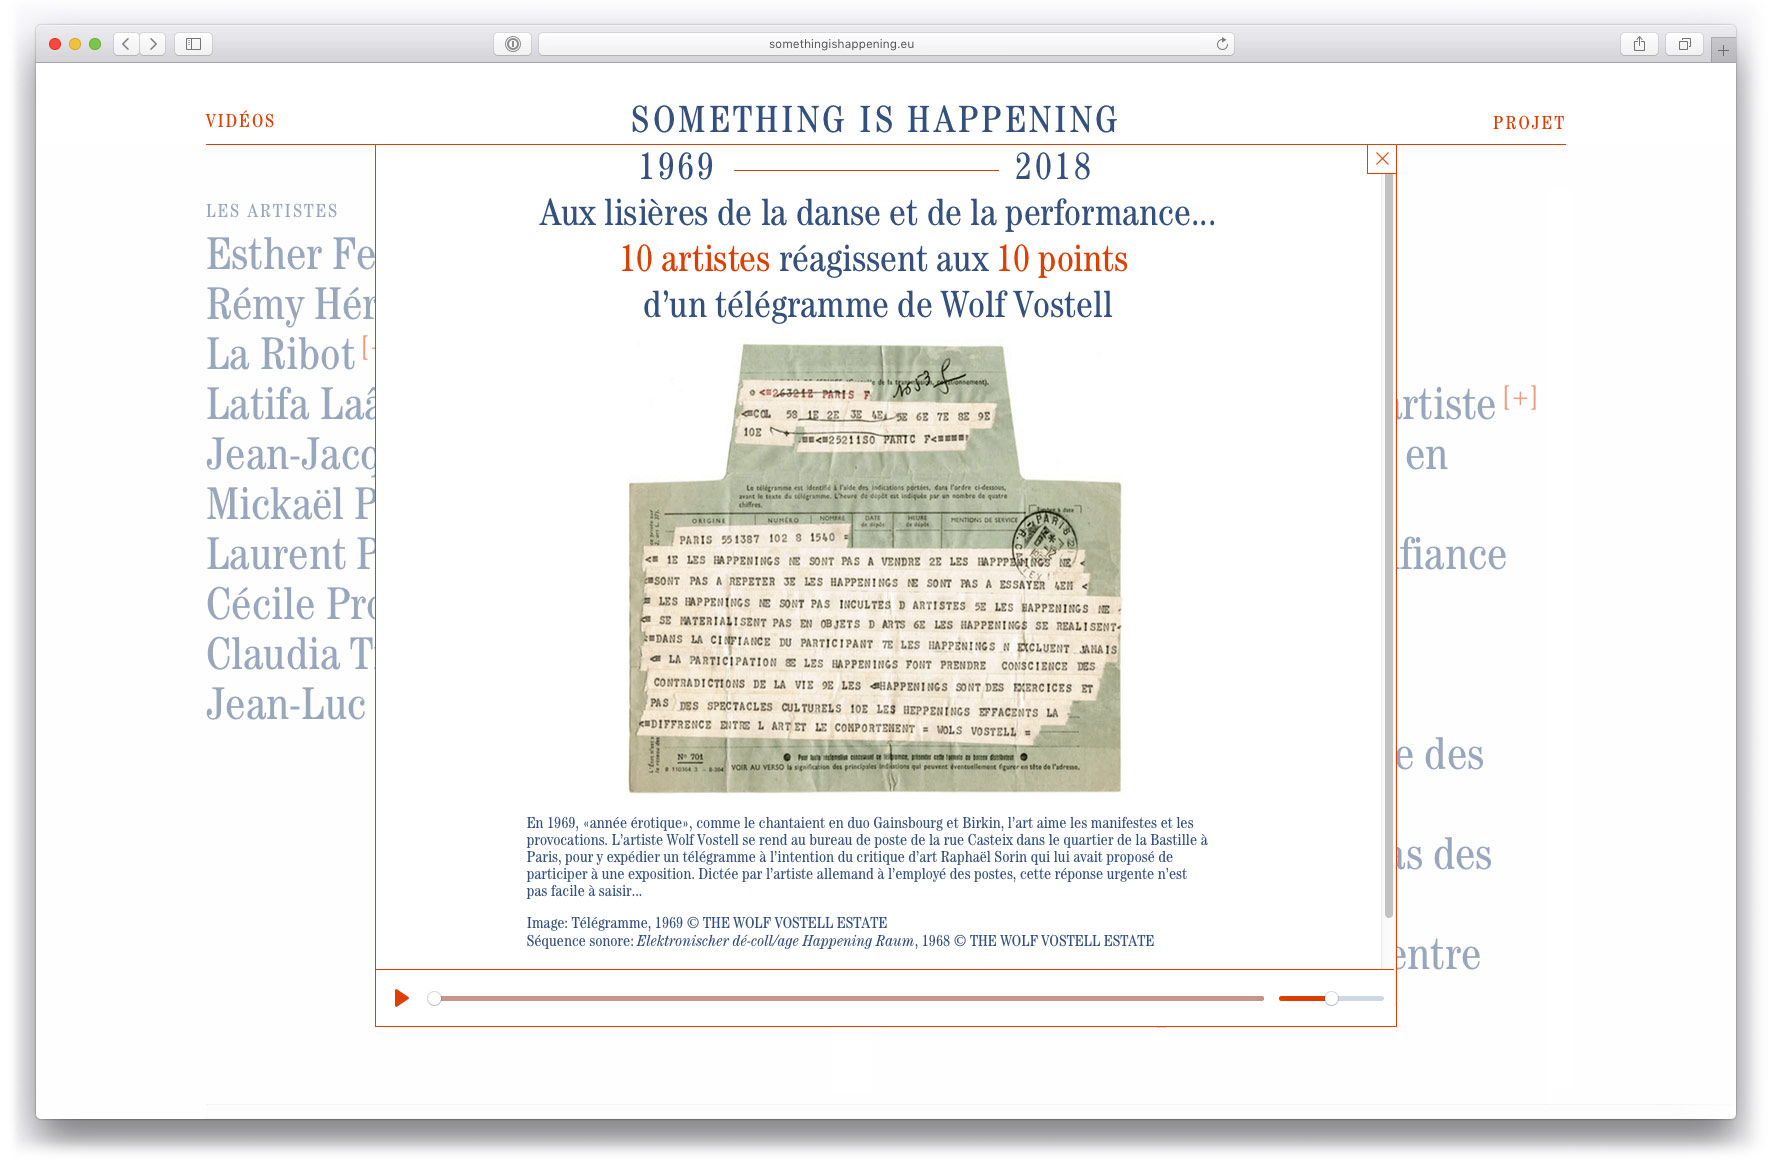Open the PROJET menu item

tap(1528, 123)
